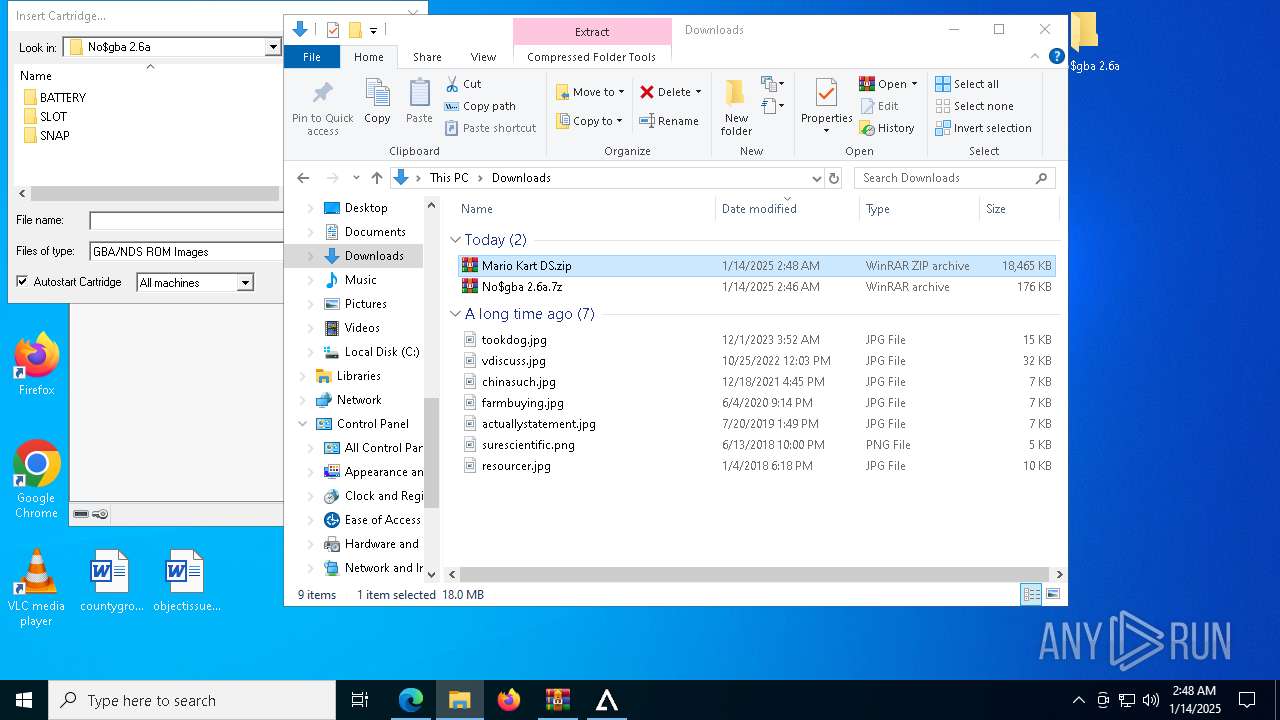Open the All machines dropdown
This screenshot has height=720, width=1280.
coord(245,283)
